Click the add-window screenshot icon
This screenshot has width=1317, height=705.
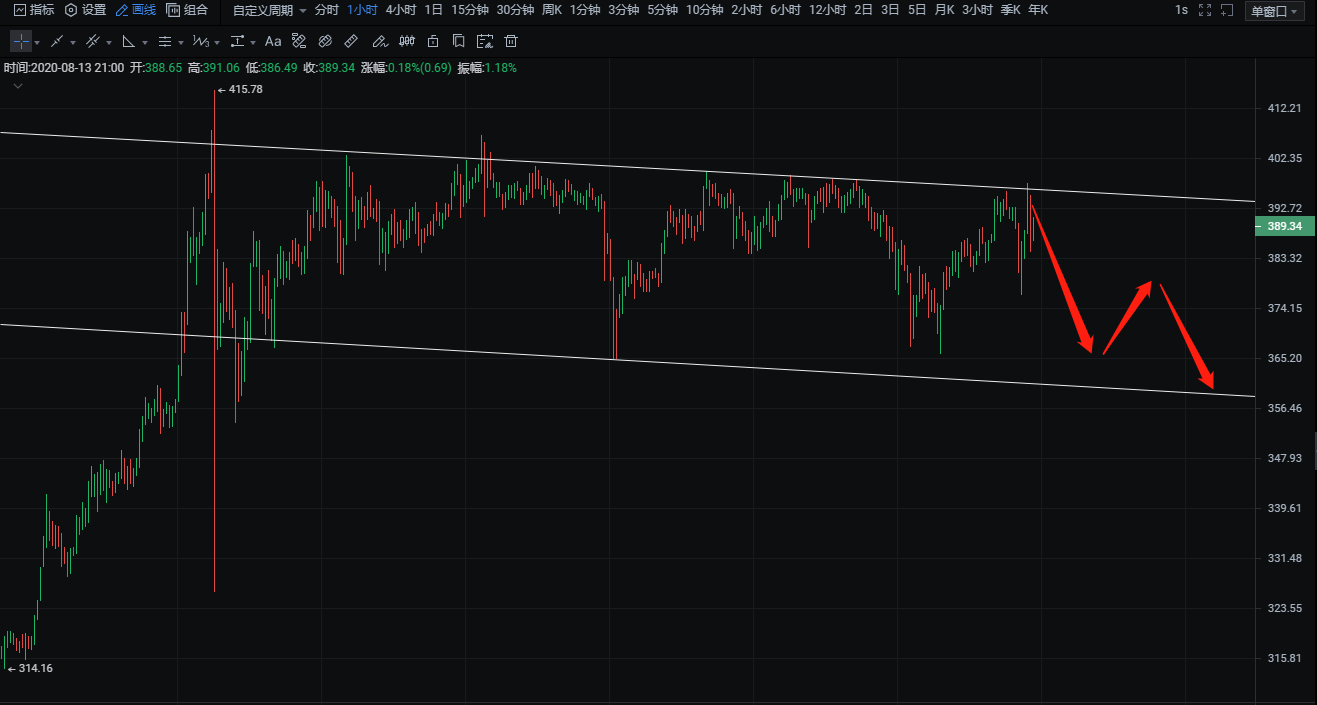pos(1227,10)
